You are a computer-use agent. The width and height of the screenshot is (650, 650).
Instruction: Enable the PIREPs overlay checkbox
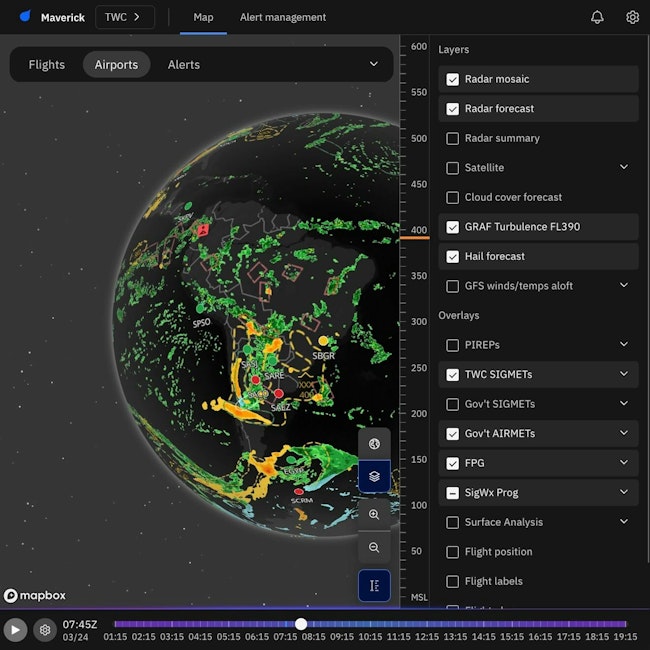[452, 345]
